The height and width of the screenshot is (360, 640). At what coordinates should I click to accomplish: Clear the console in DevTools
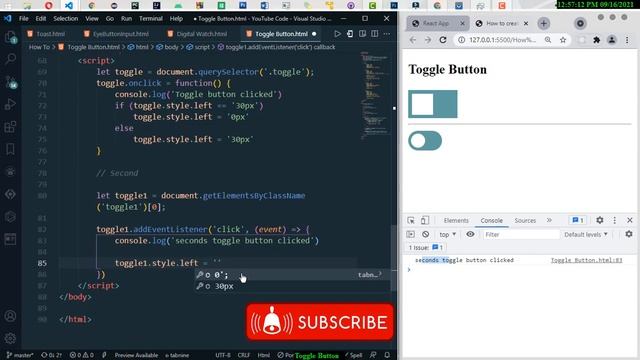click(x=426, y=234)
